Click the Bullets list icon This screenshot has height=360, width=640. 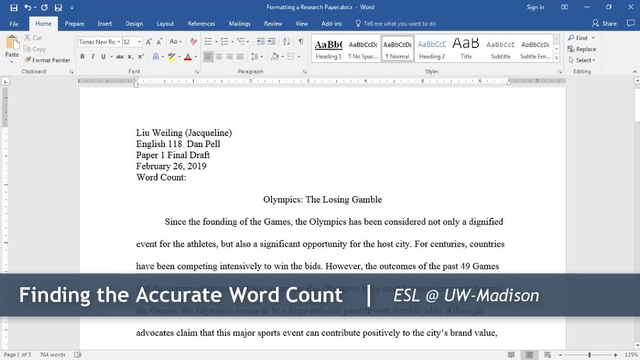click(208, 42)
